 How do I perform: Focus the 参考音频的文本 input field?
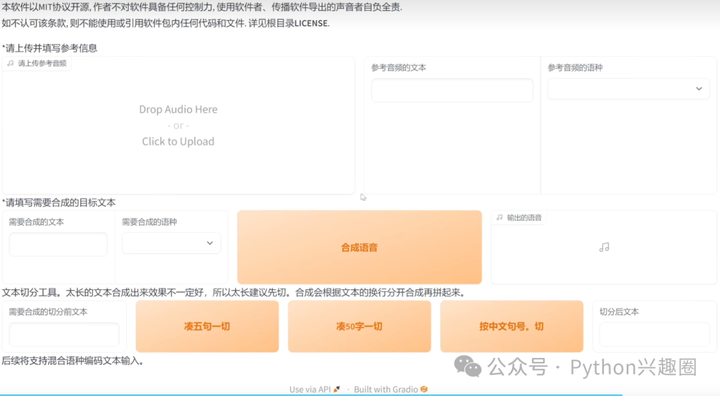tap(452, 90)
